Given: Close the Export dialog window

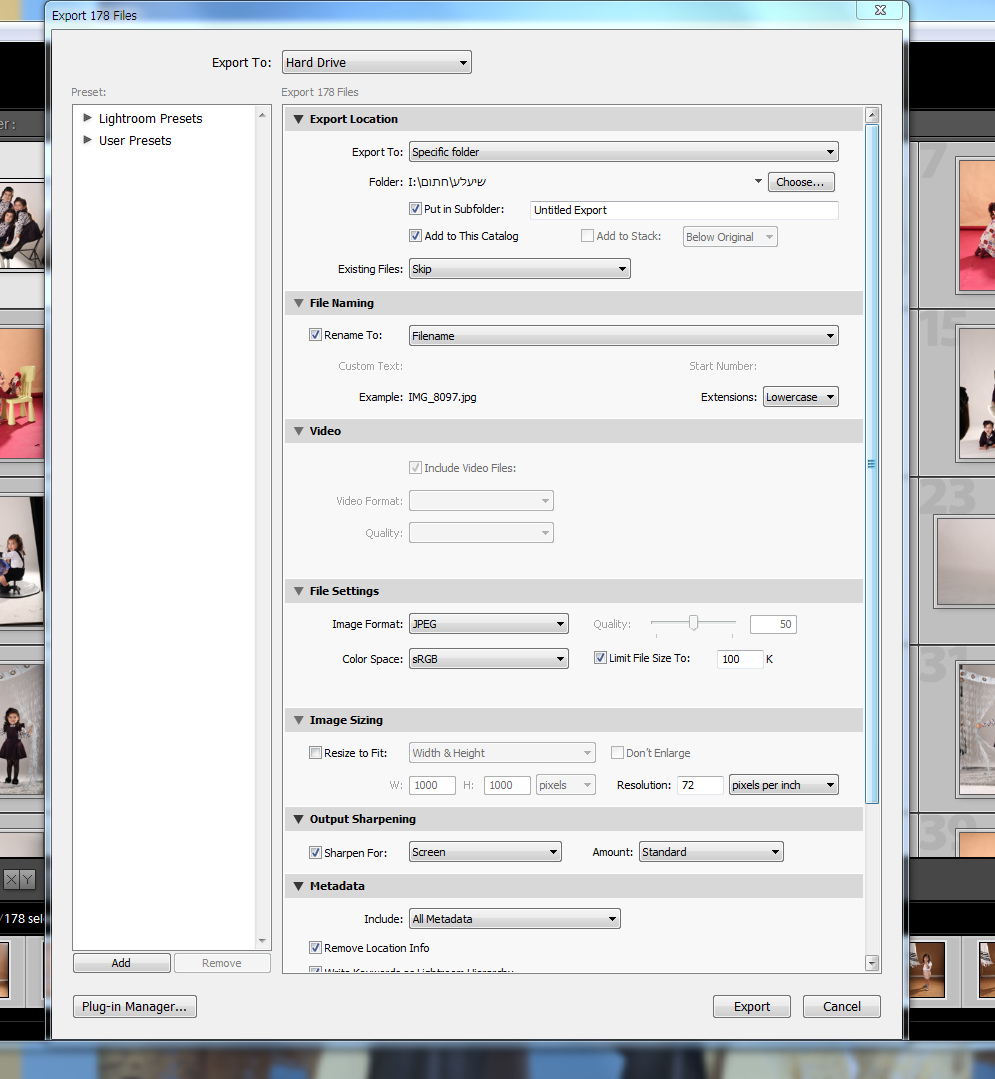Looking at the screenshot, I should click(880, 10).
